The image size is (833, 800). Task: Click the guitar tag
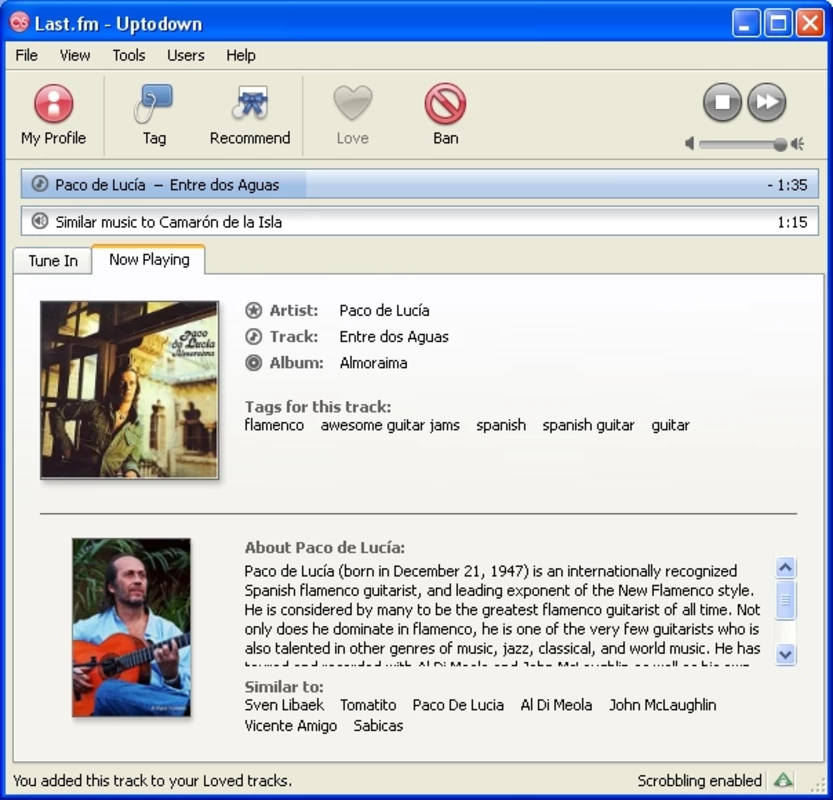pyautogui.click(x=670, y=425)
